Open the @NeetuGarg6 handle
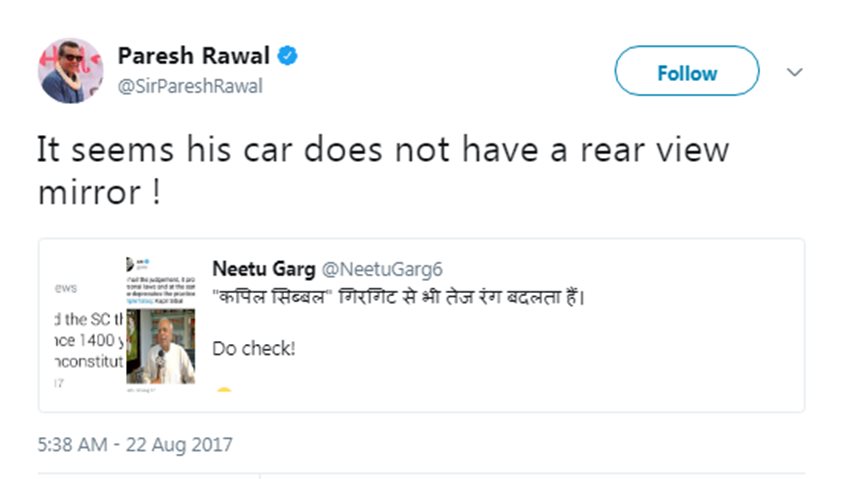Image resolution: width=850 pixels, height=479 pixels. (x=380, y=268)
